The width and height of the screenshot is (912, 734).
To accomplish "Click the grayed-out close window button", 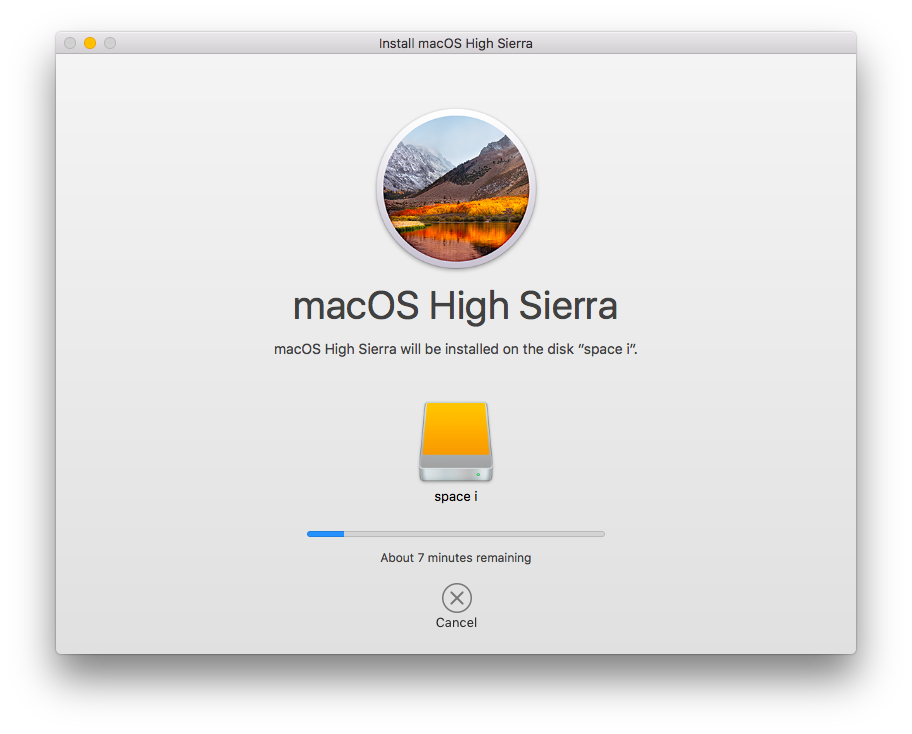I will (x=70, y=43).
